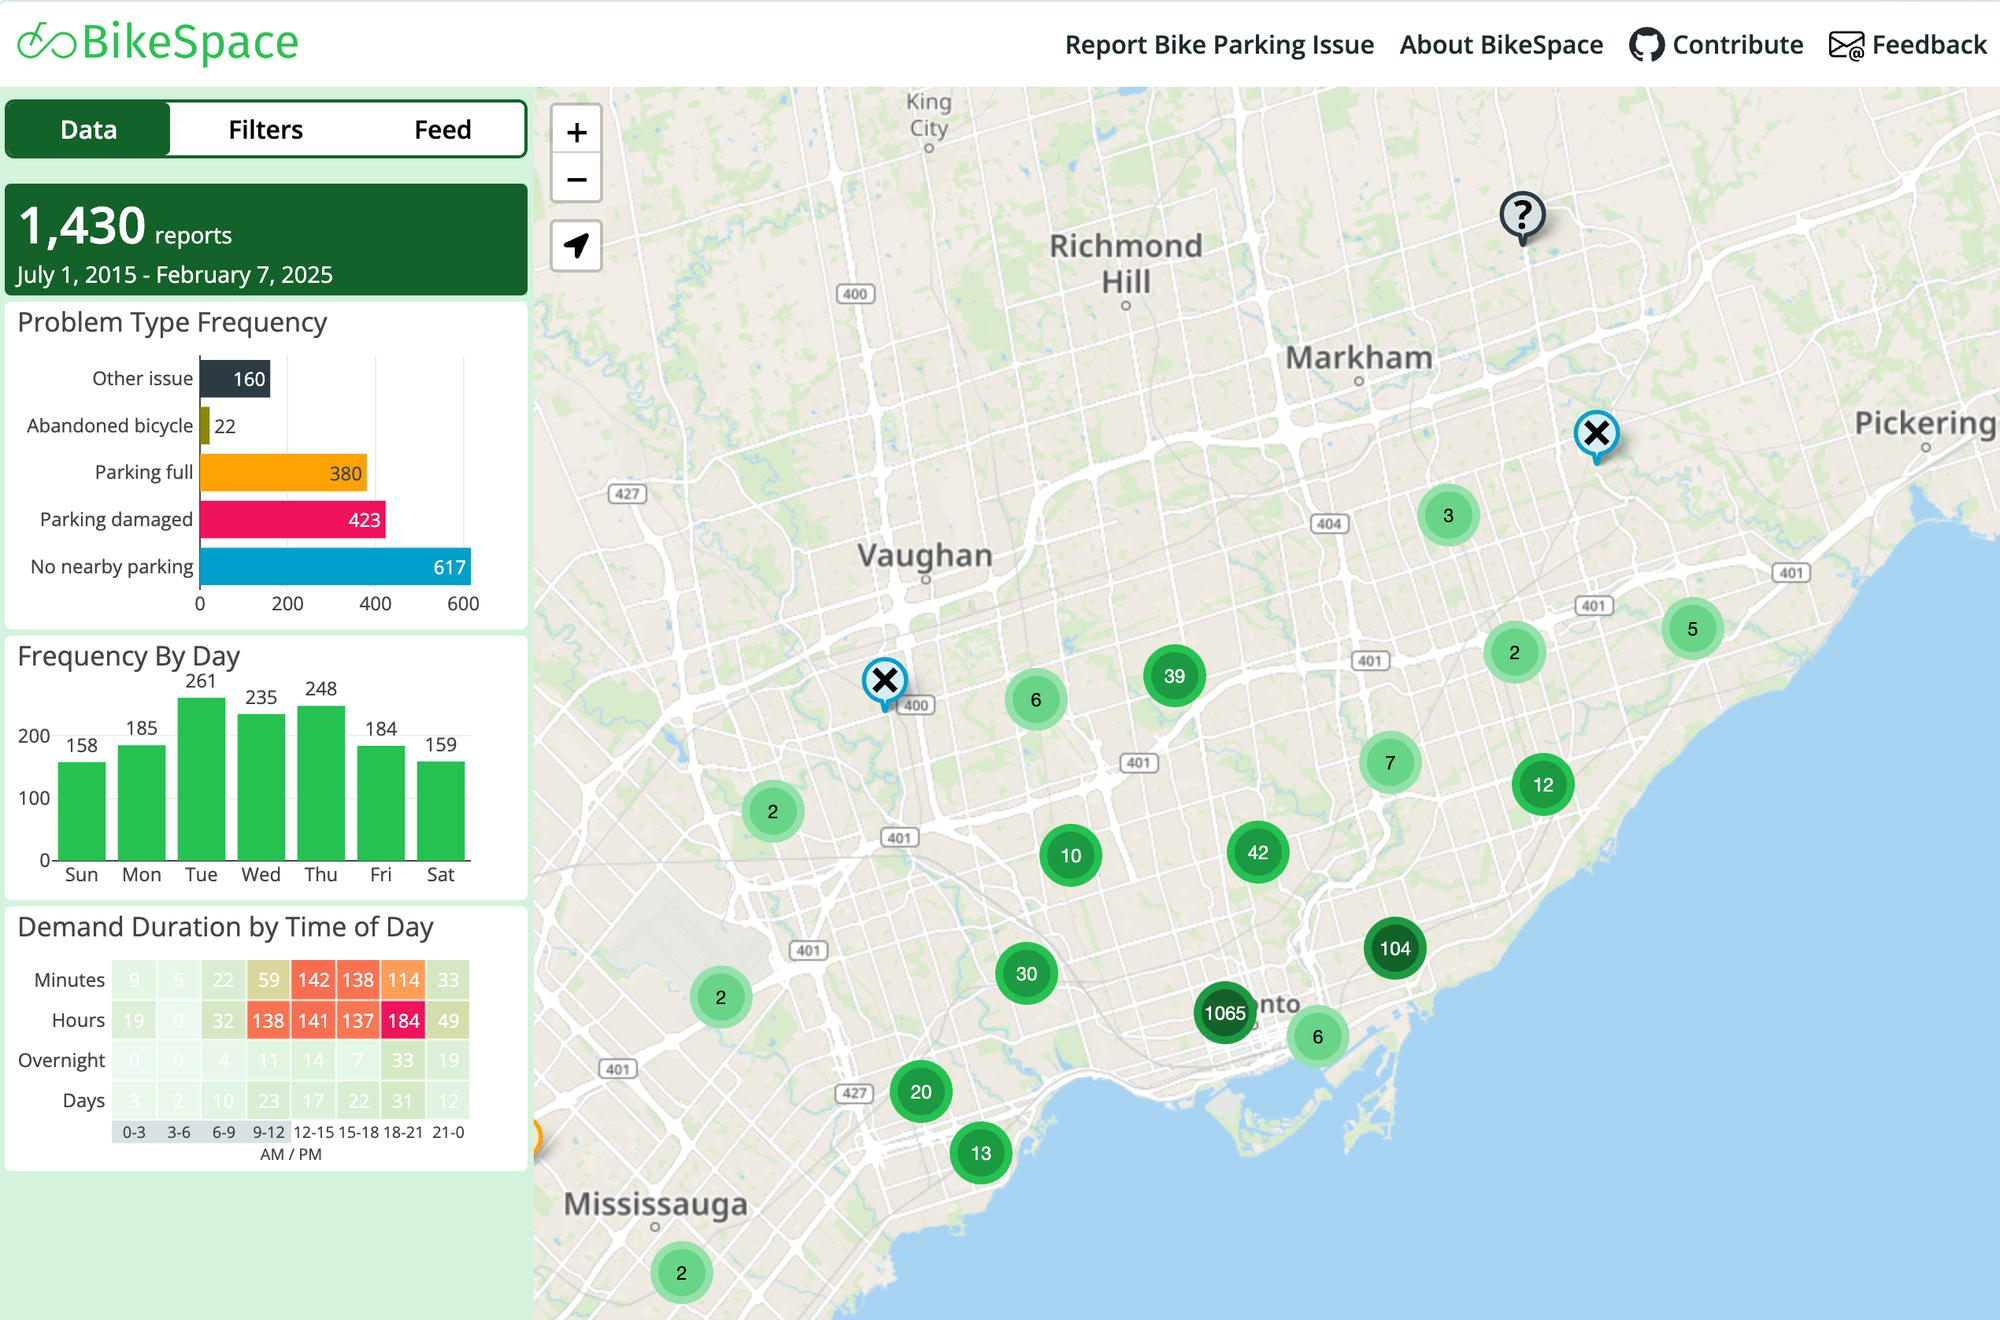Click the Feedback envelope icon
The image size is (2000, 1320).
click(1846, 45)
